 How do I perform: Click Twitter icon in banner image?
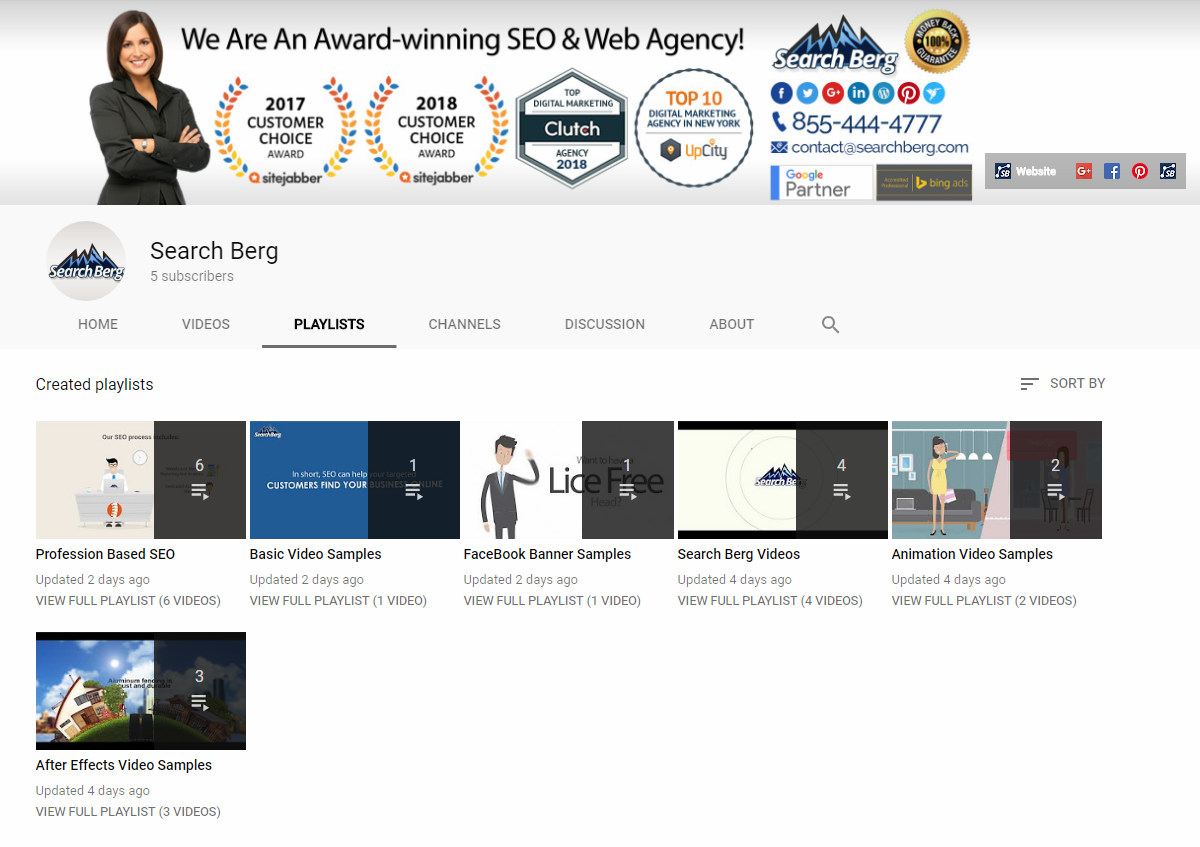[x=807, y=93]
